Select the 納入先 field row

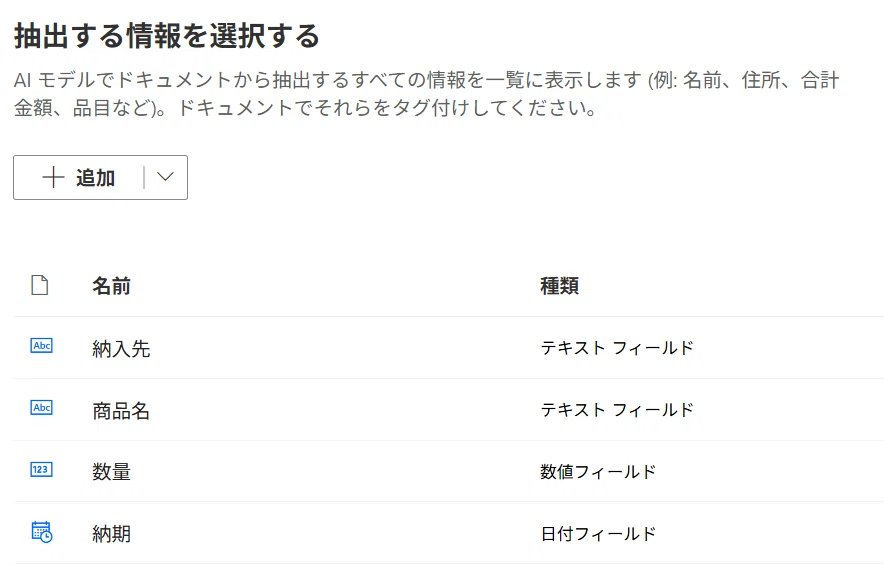pyautogui.click(x=448, y=348)
